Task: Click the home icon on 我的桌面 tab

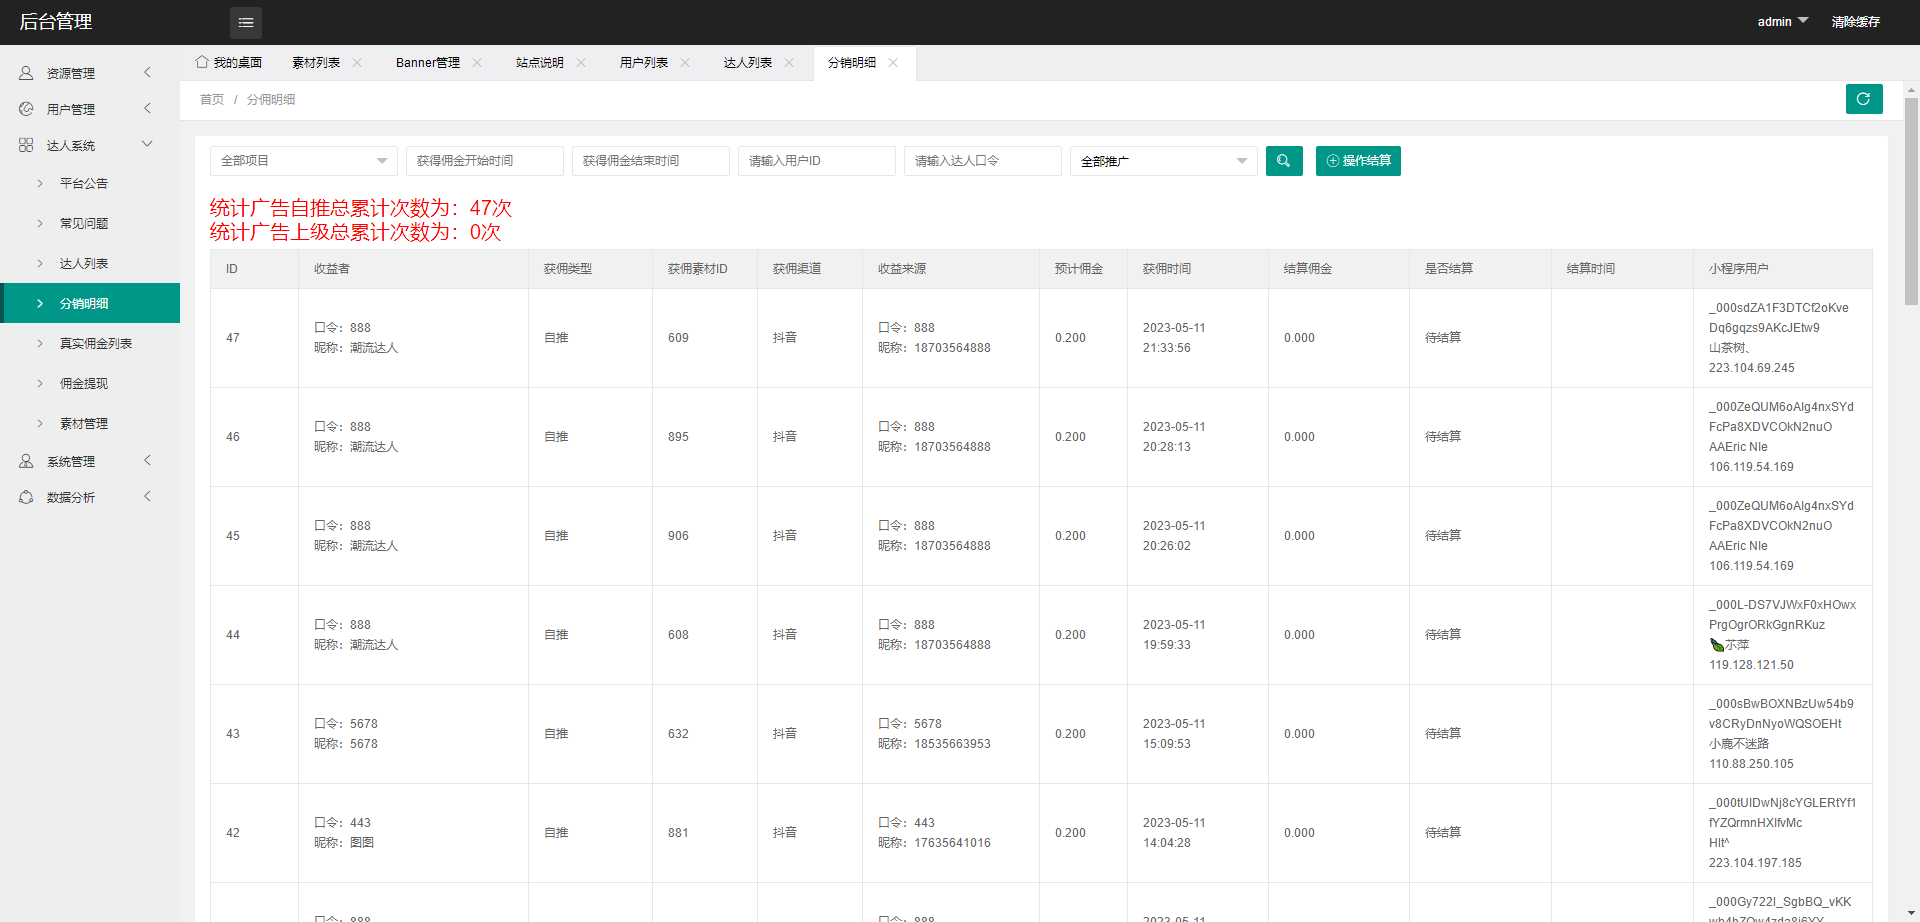Action: click(202, 62)
